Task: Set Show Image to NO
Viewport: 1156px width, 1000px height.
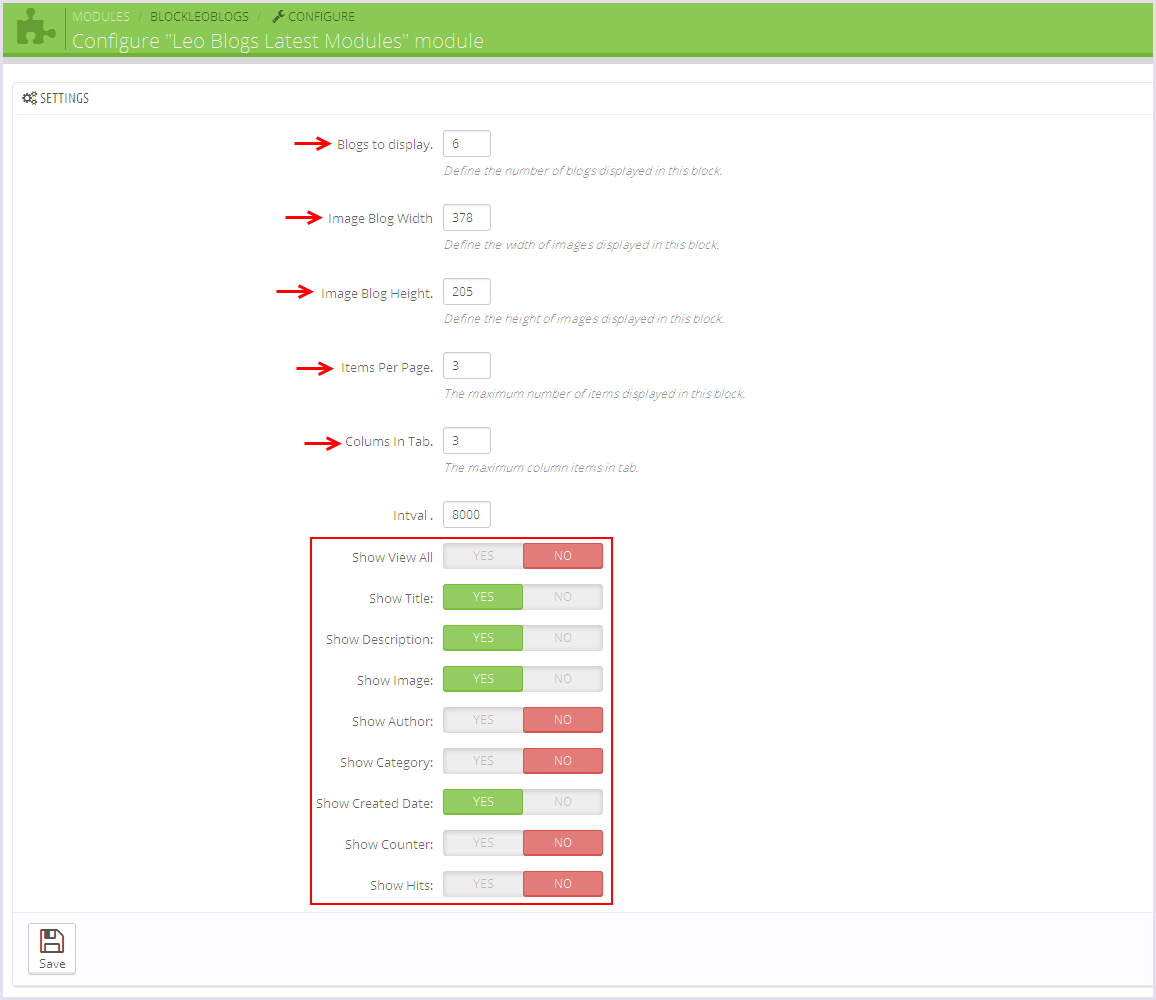Action: pyautogui.click(x=563, y=678)
